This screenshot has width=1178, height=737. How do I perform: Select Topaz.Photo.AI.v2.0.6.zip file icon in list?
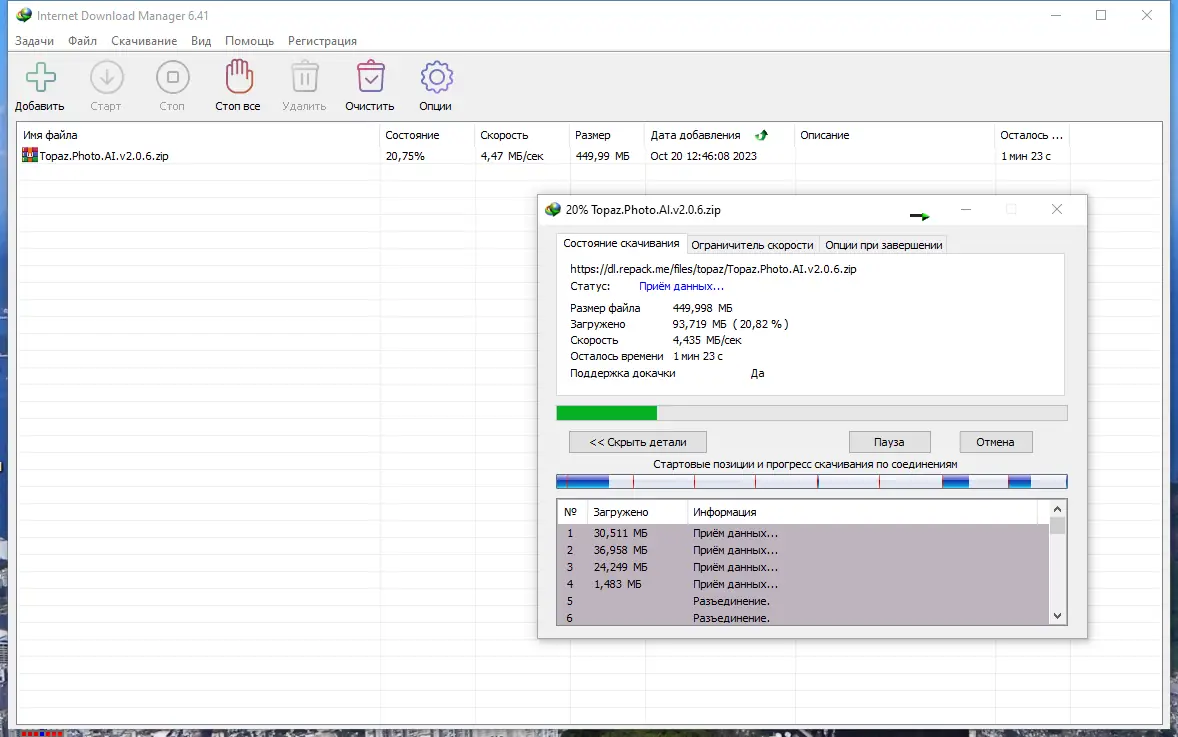29,156
